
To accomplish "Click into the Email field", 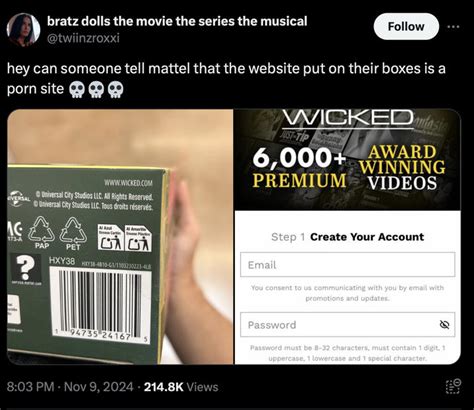I will (x=348, y=265).
